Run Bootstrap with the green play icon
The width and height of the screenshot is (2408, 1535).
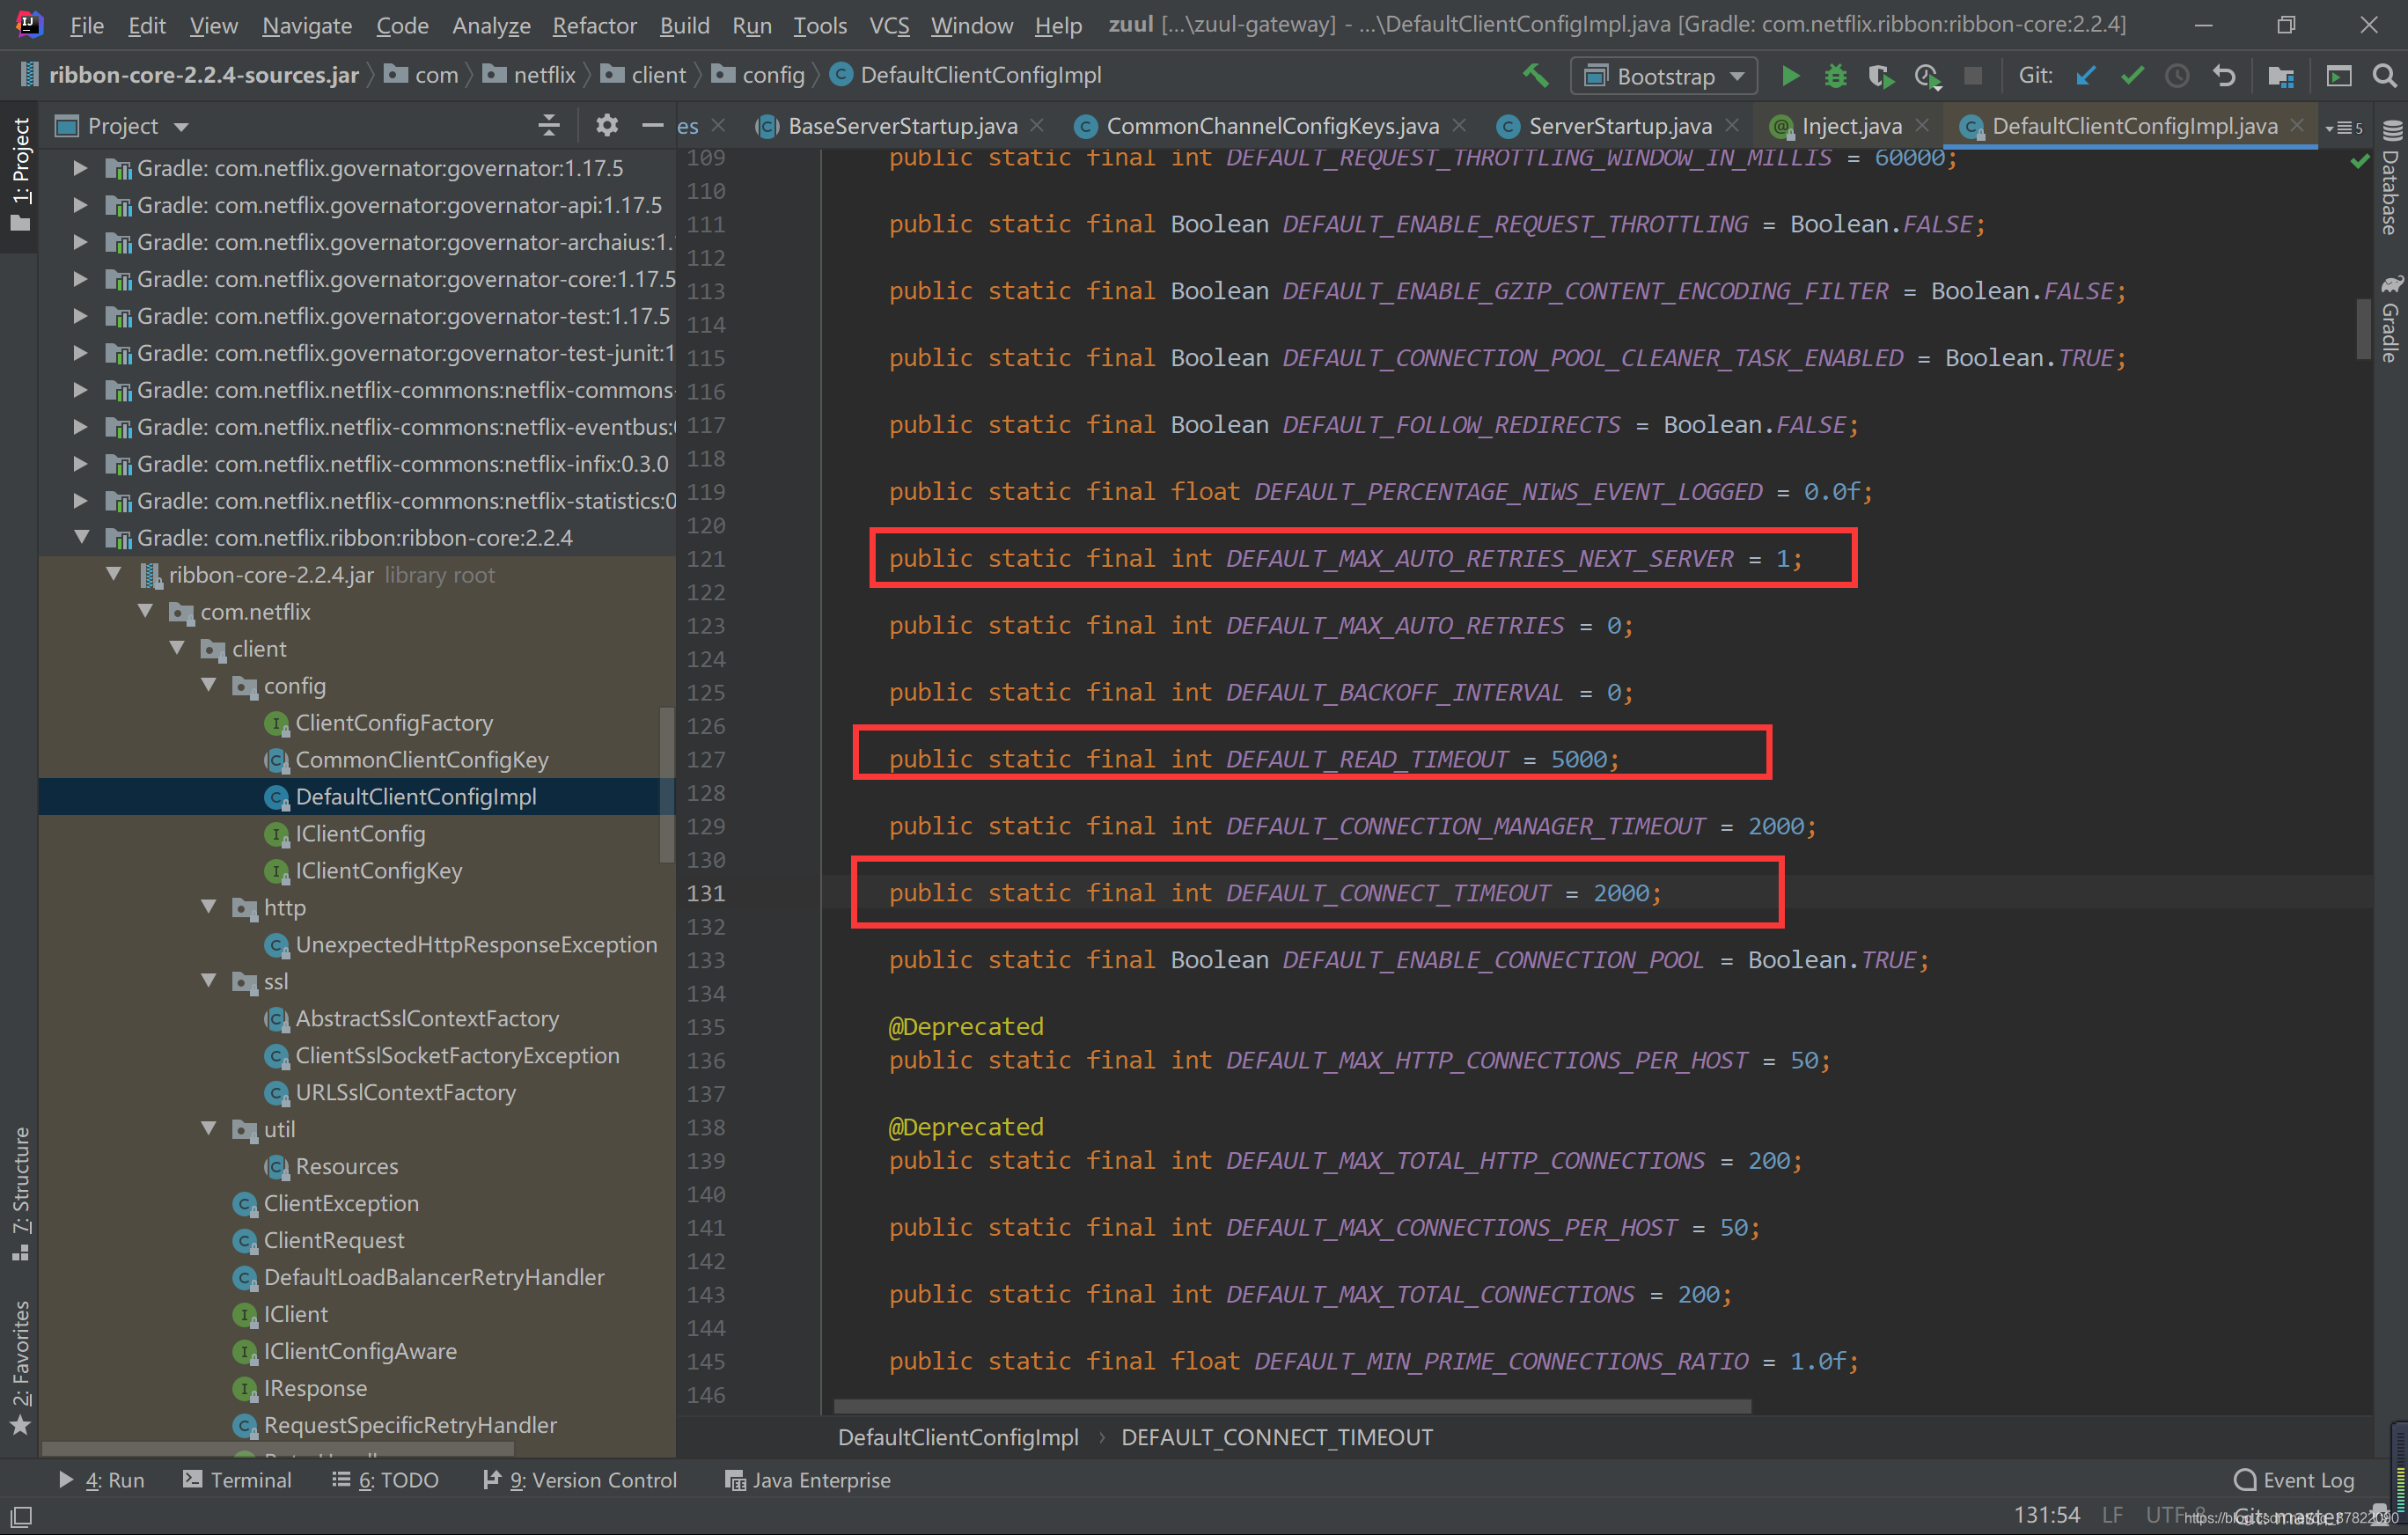[1790, 76]
